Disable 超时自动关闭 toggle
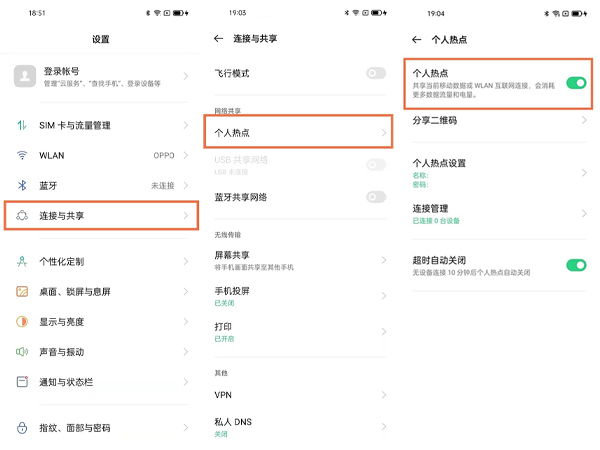 (x=575, y=265)
